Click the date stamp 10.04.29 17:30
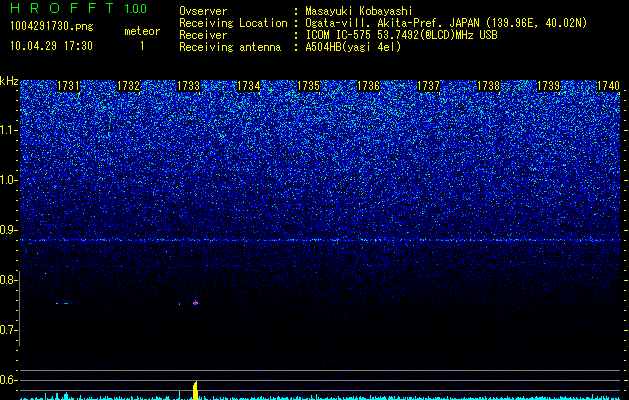Viewport: 629px width, 400px height. click(x=51, y=46)
